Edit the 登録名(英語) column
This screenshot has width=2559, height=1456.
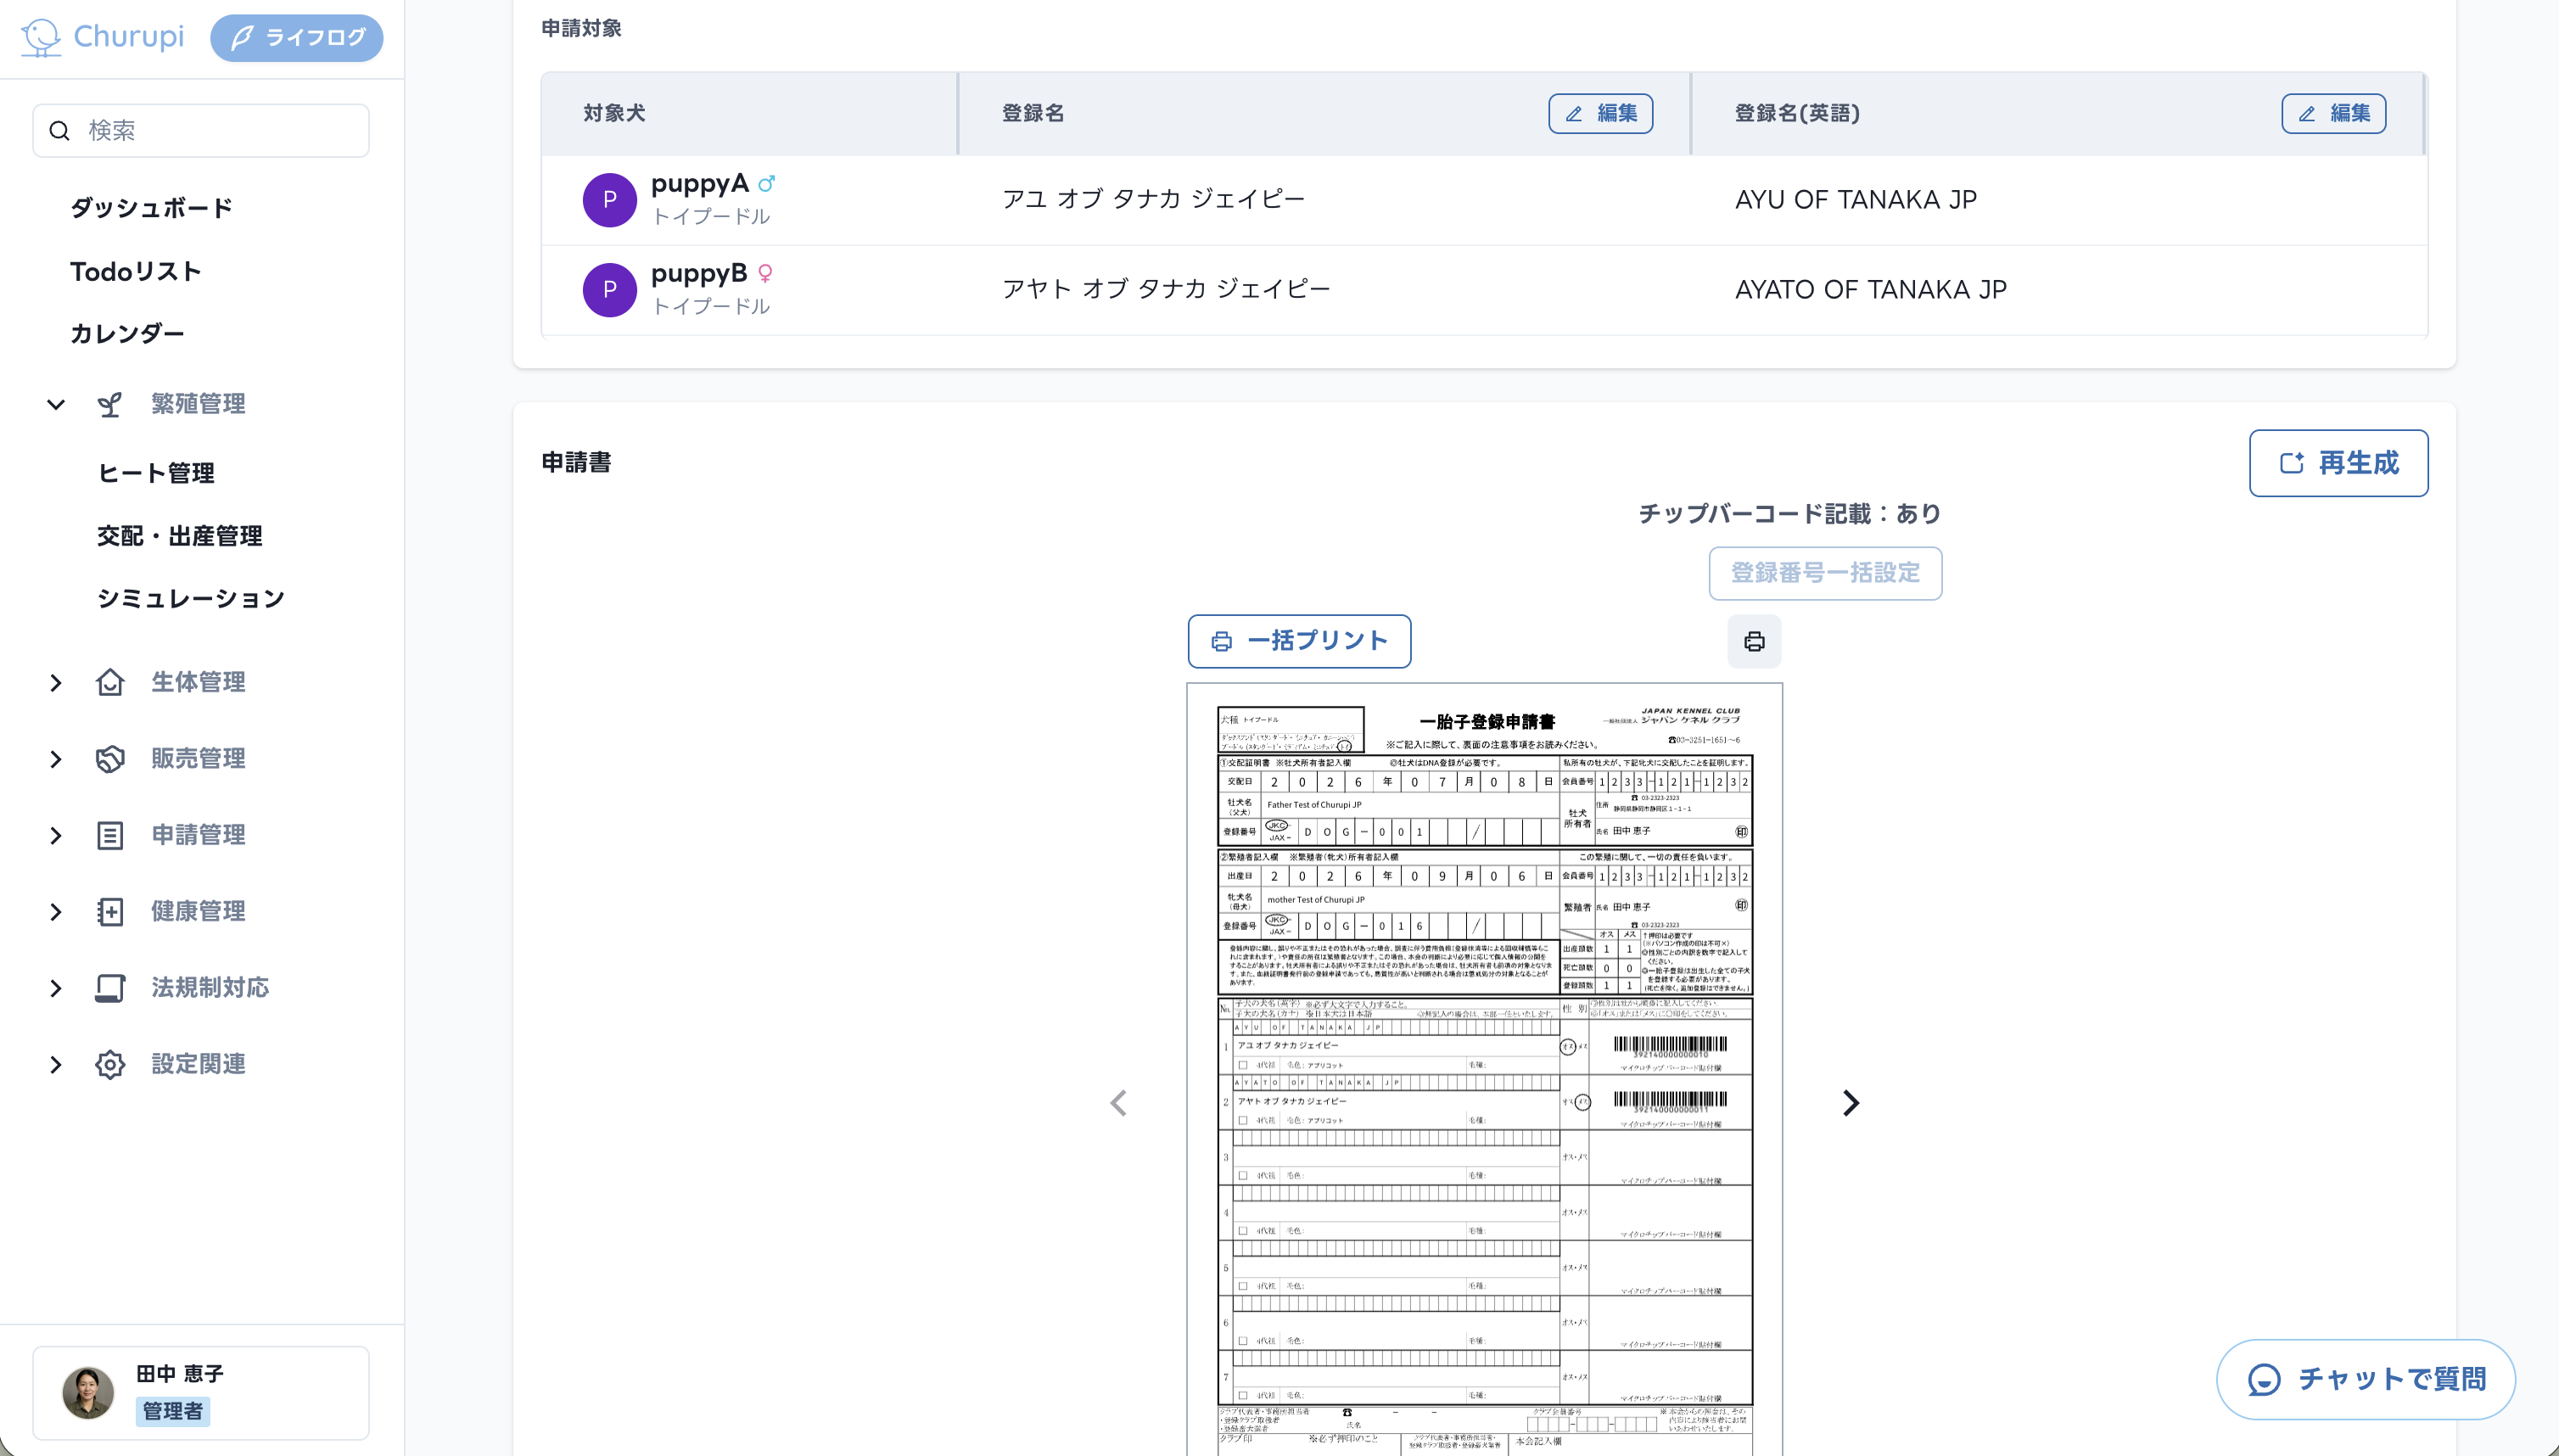[x=2333, y=113]
